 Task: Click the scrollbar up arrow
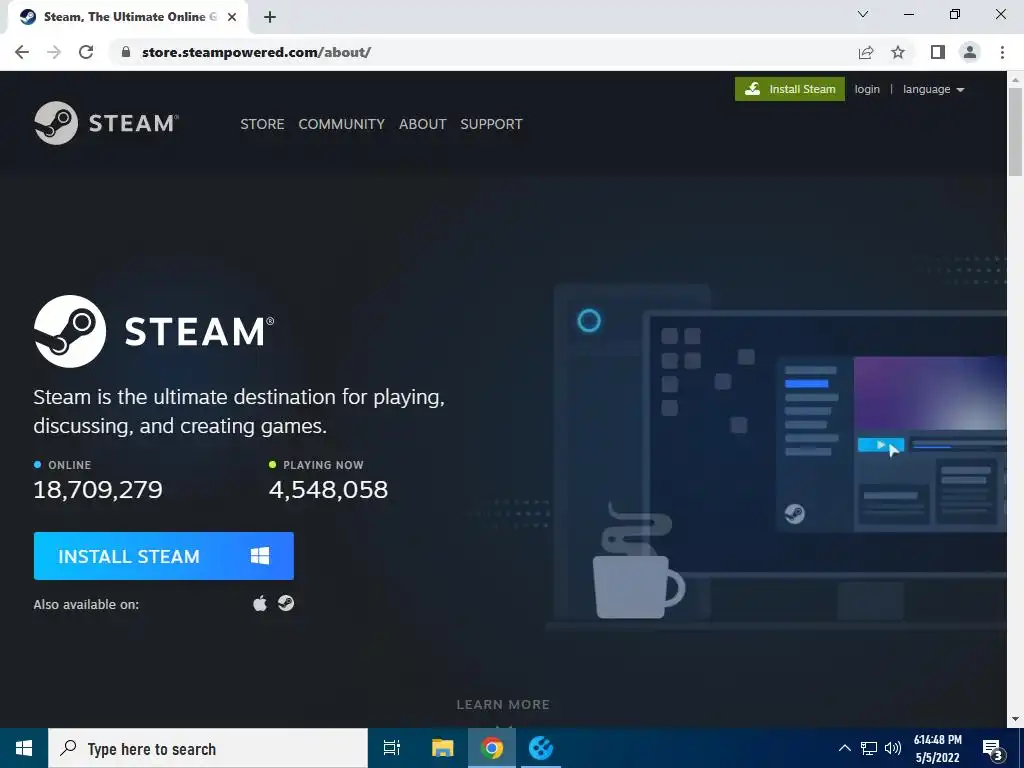(x=1015, y=79)
